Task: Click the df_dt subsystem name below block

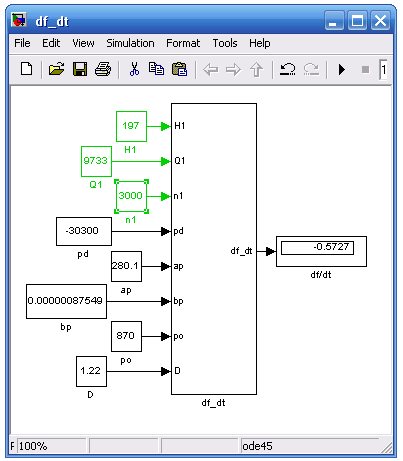Action: point(213,403)
